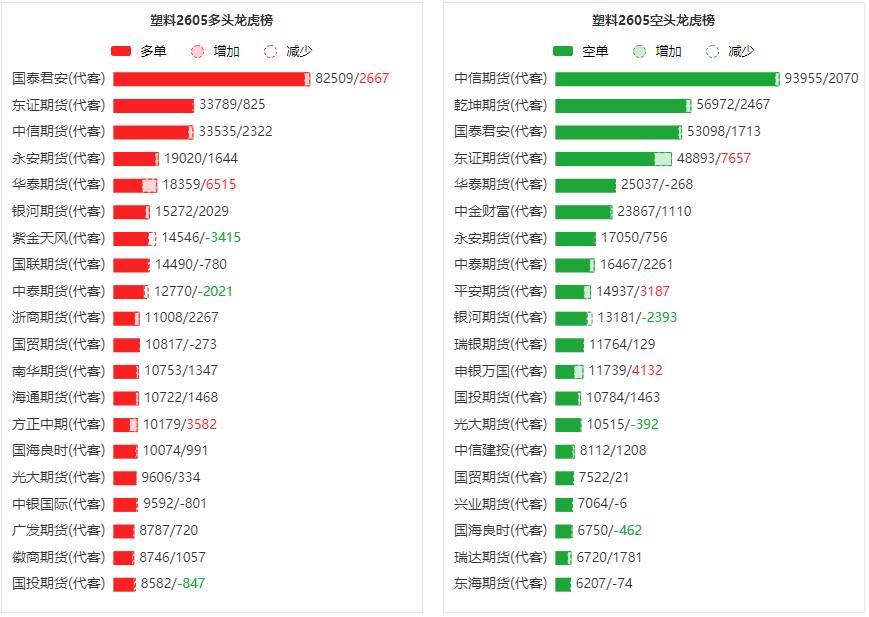Click the 塑料2605空头龙虎榜 chart title
This screenshot has height=617, width=869.
tap(653, 20)
